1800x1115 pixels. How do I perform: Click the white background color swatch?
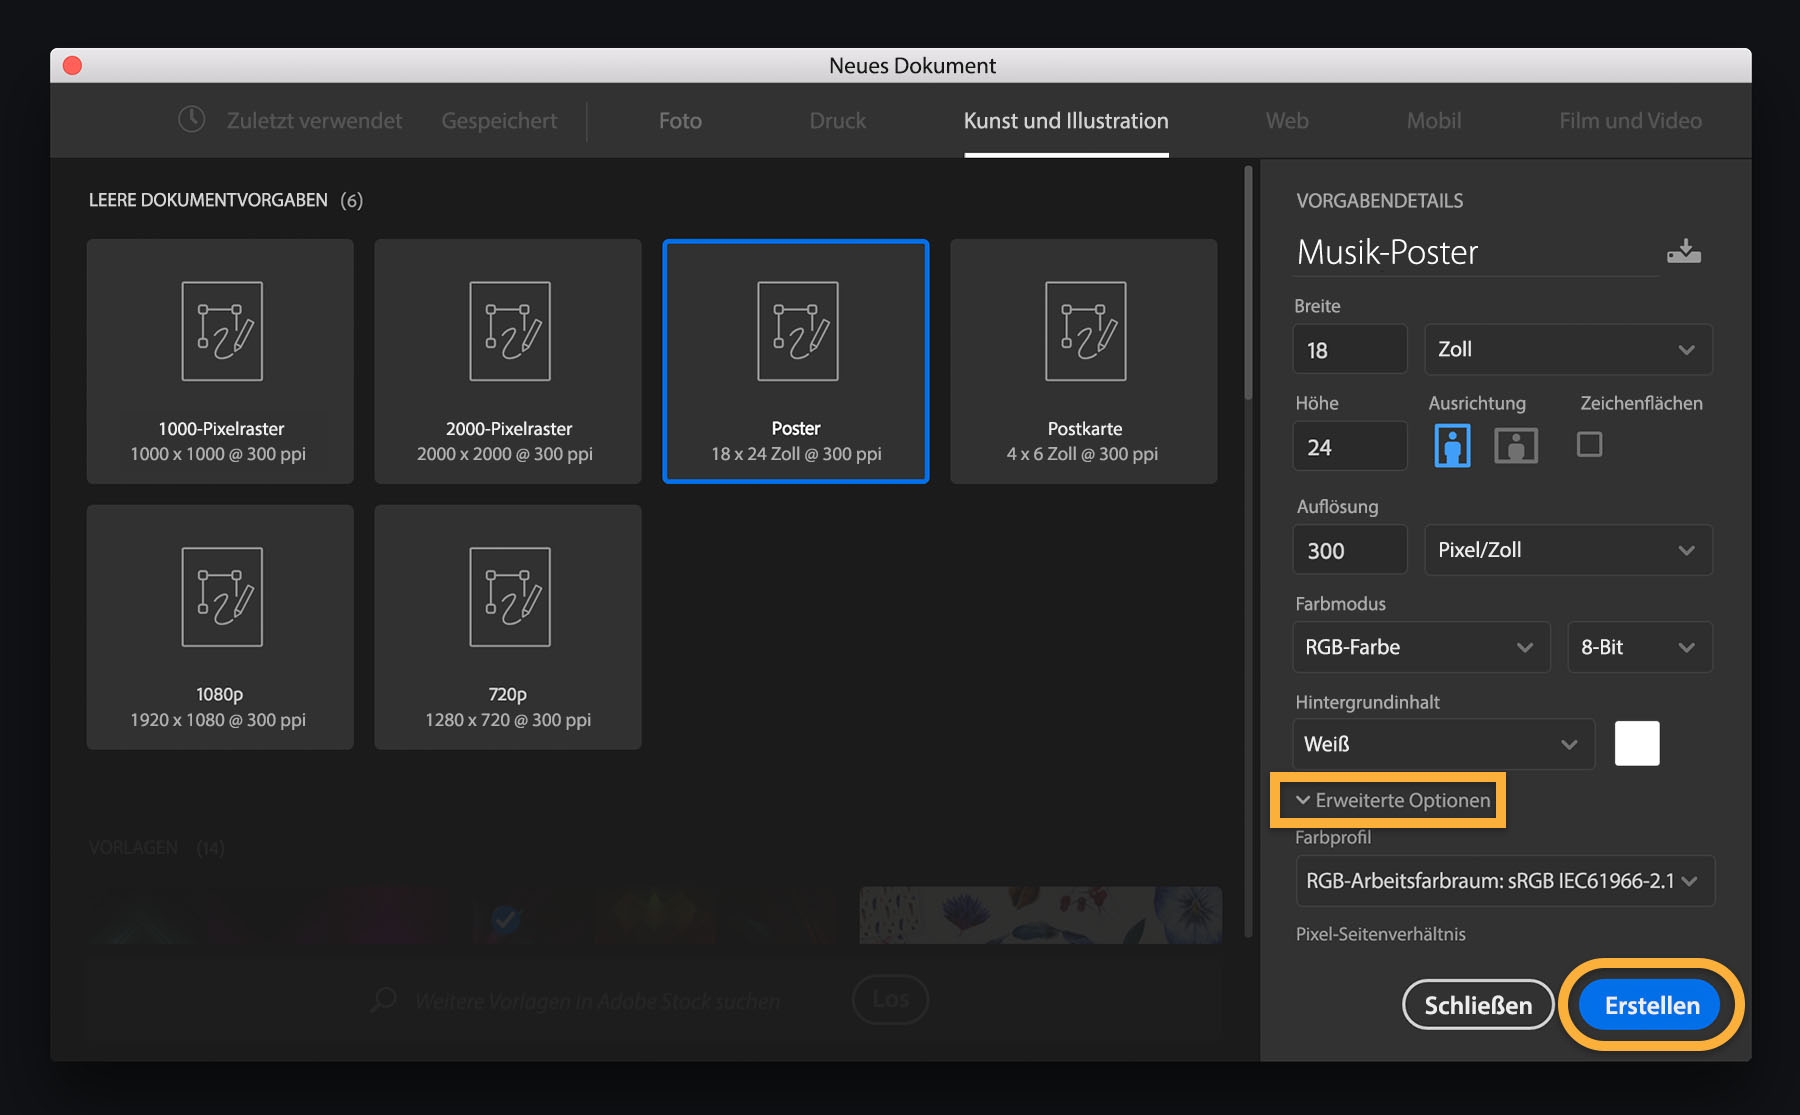(x=1636, y=743)
